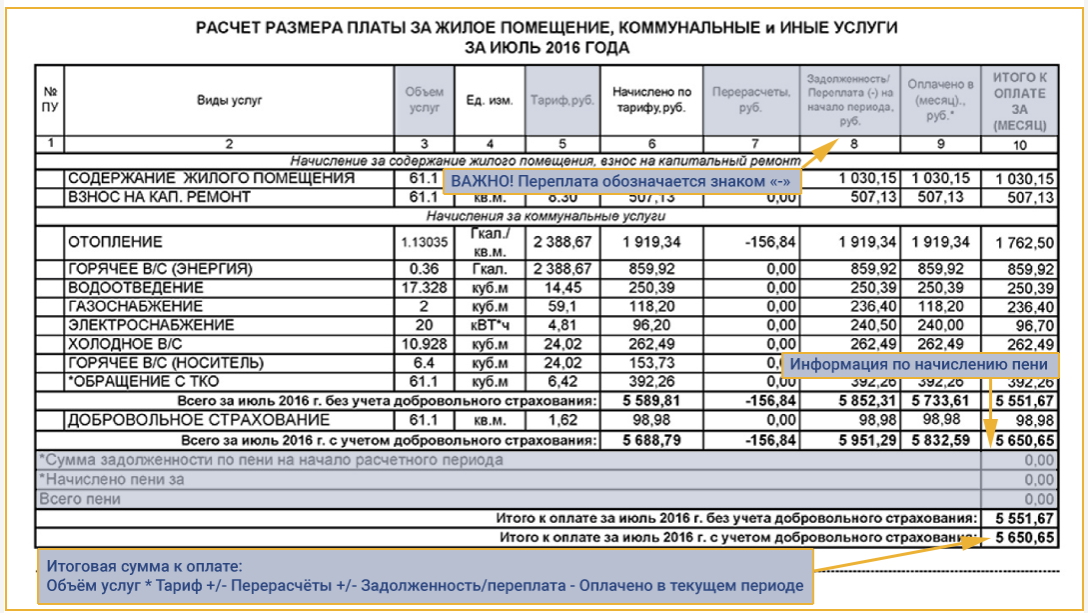The height and width of the screenshot is (613, 1088).
Task: Click the row label "ЭЛЕКТРОСНАБЖЕНИЕ"
Action: (151, 325)
